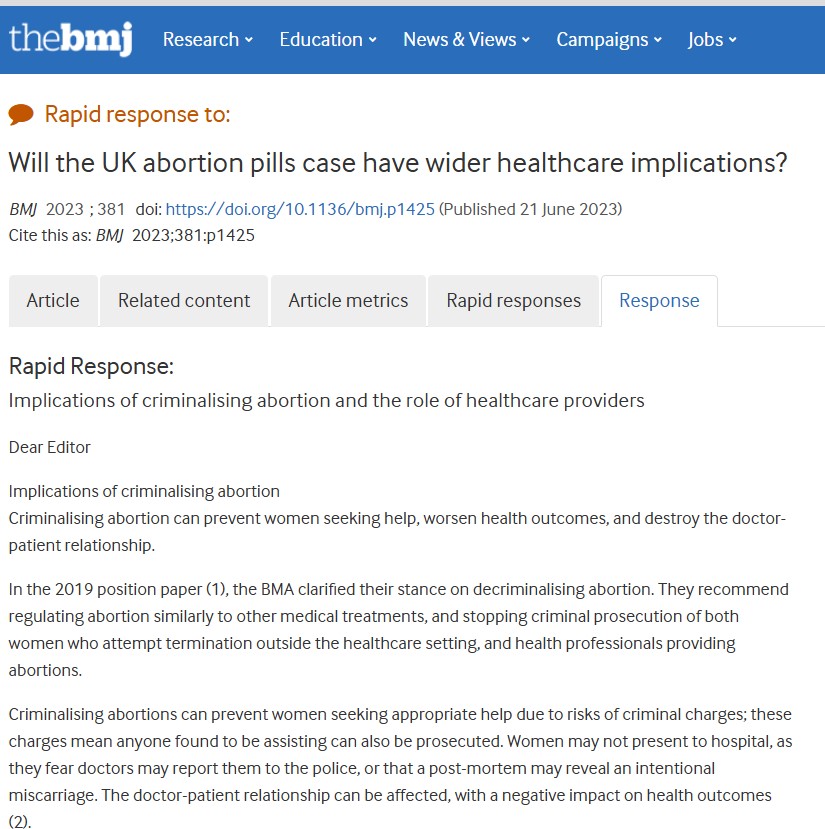Viewport: 825px width, 829px height.
Task: Click the 'Rapid Response:' section heading
Action: click(x=91, y=366)
